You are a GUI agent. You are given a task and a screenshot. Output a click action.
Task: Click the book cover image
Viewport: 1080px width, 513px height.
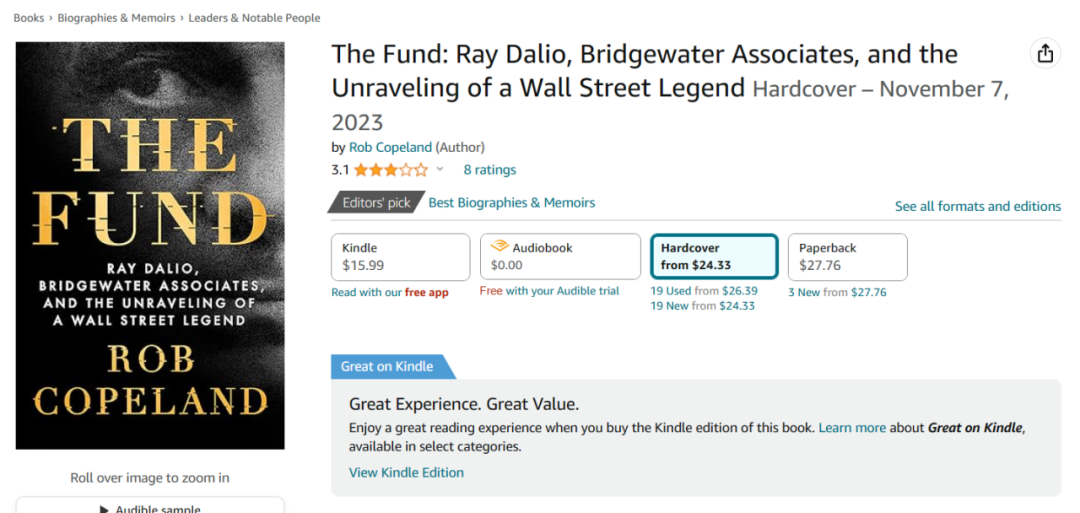(150, 245)
